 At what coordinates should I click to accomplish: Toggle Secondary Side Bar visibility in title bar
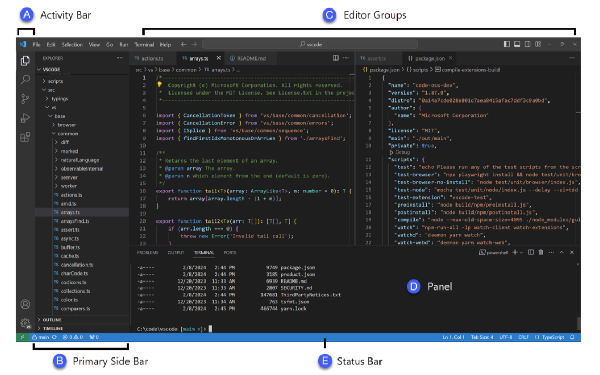click(x=527, y=44)
